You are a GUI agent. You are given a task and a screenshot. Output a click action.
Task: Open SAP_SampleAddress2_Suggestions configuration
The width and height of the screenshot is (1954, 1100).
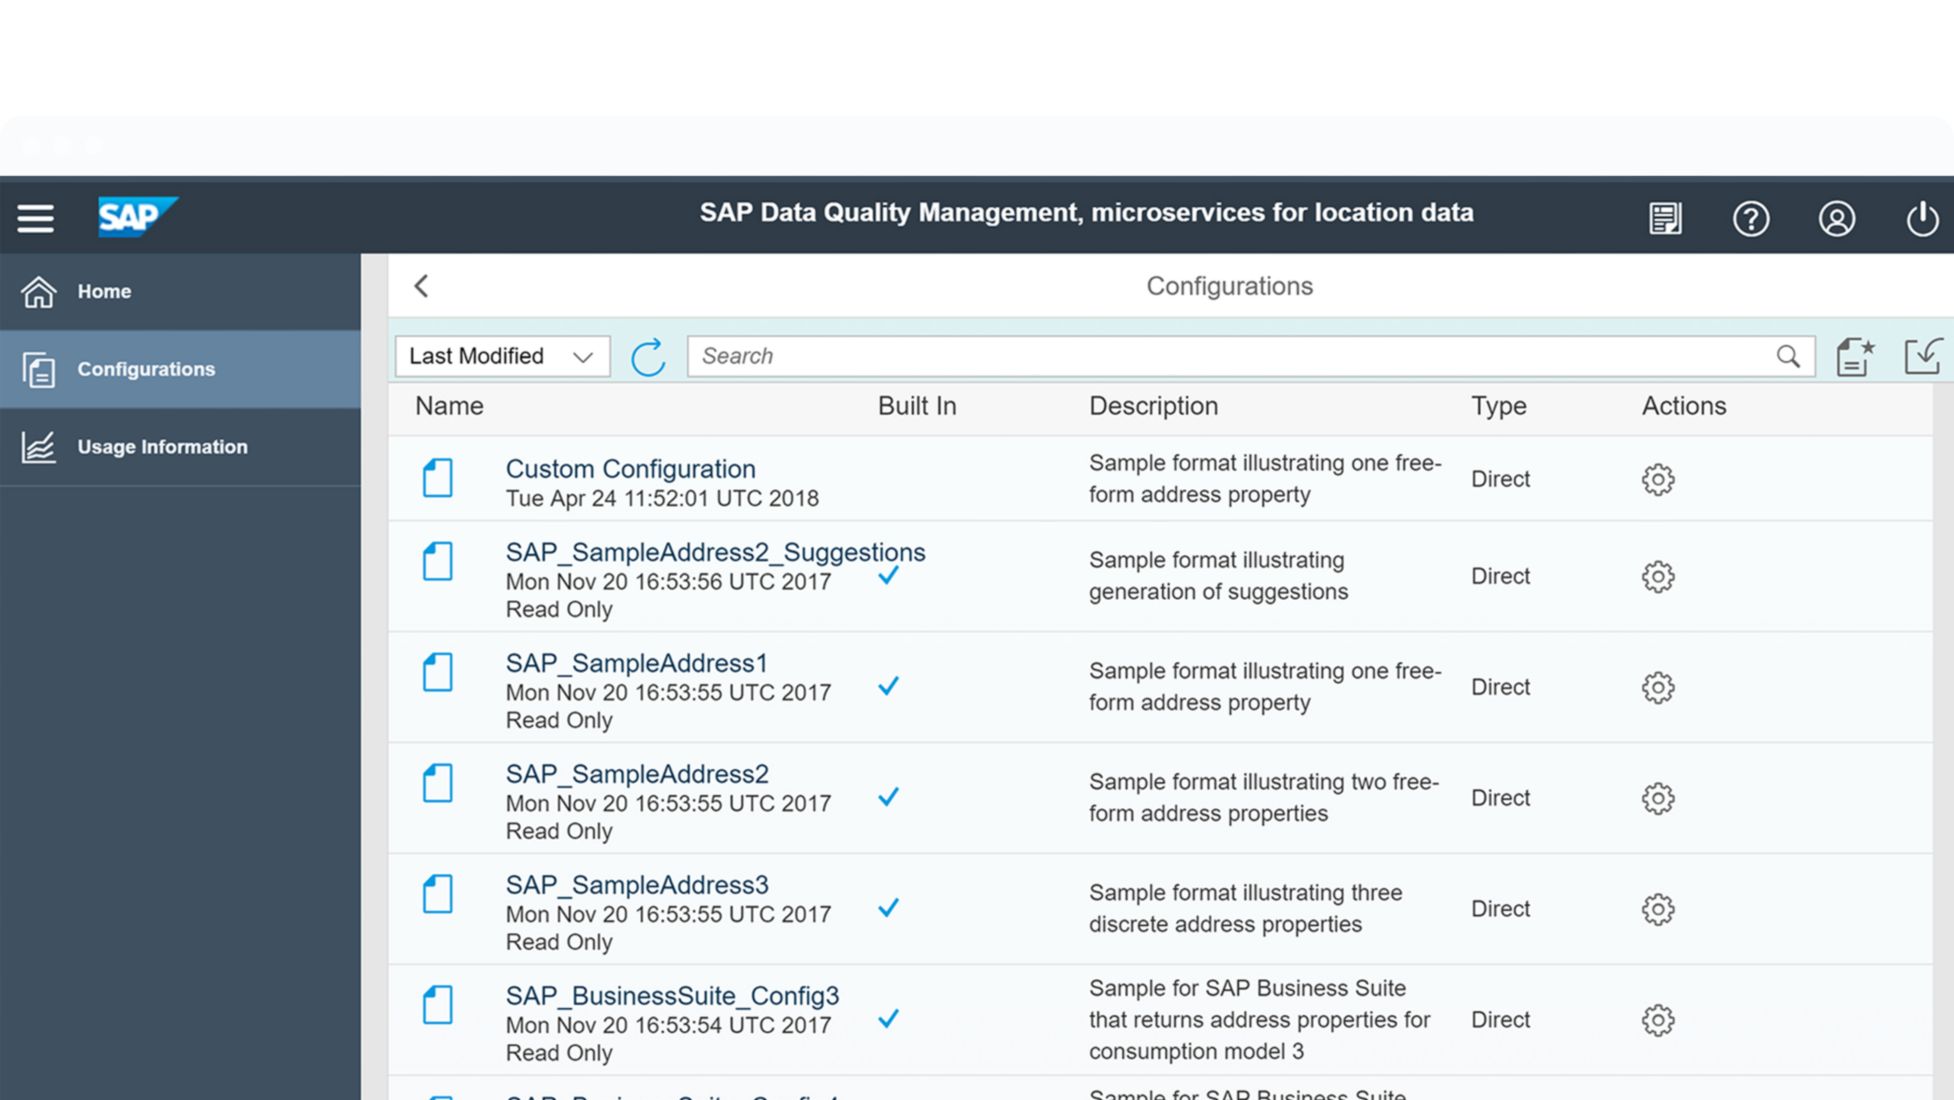tap(715, 552)
